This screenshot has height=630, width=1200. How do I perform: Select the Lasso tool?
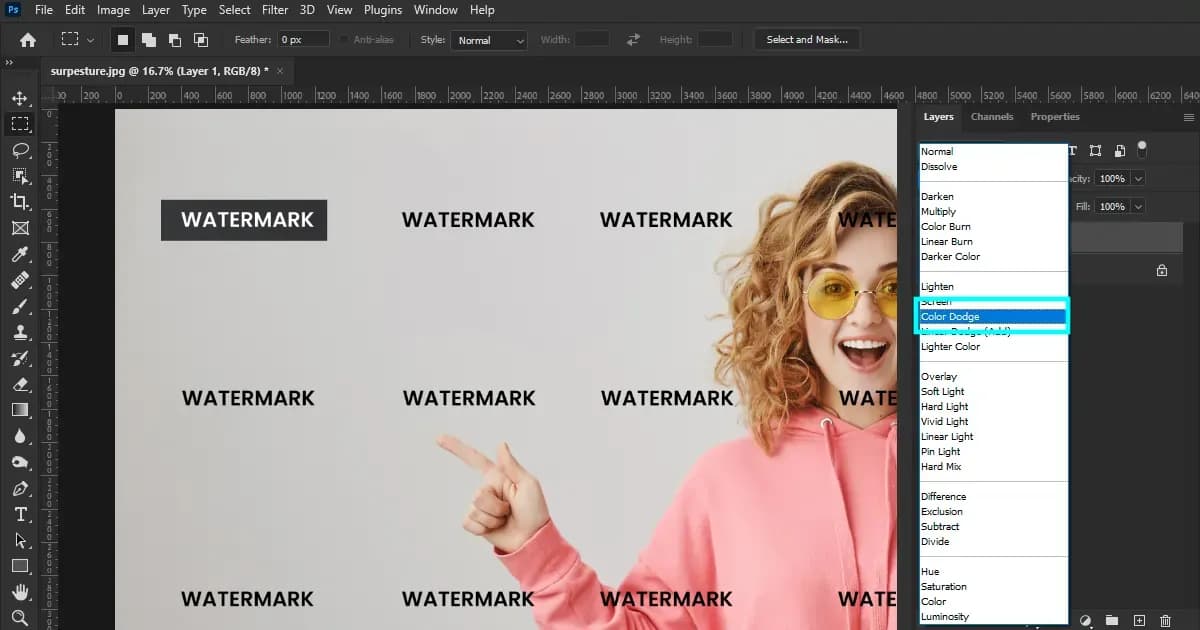click(x=22, y=151)
